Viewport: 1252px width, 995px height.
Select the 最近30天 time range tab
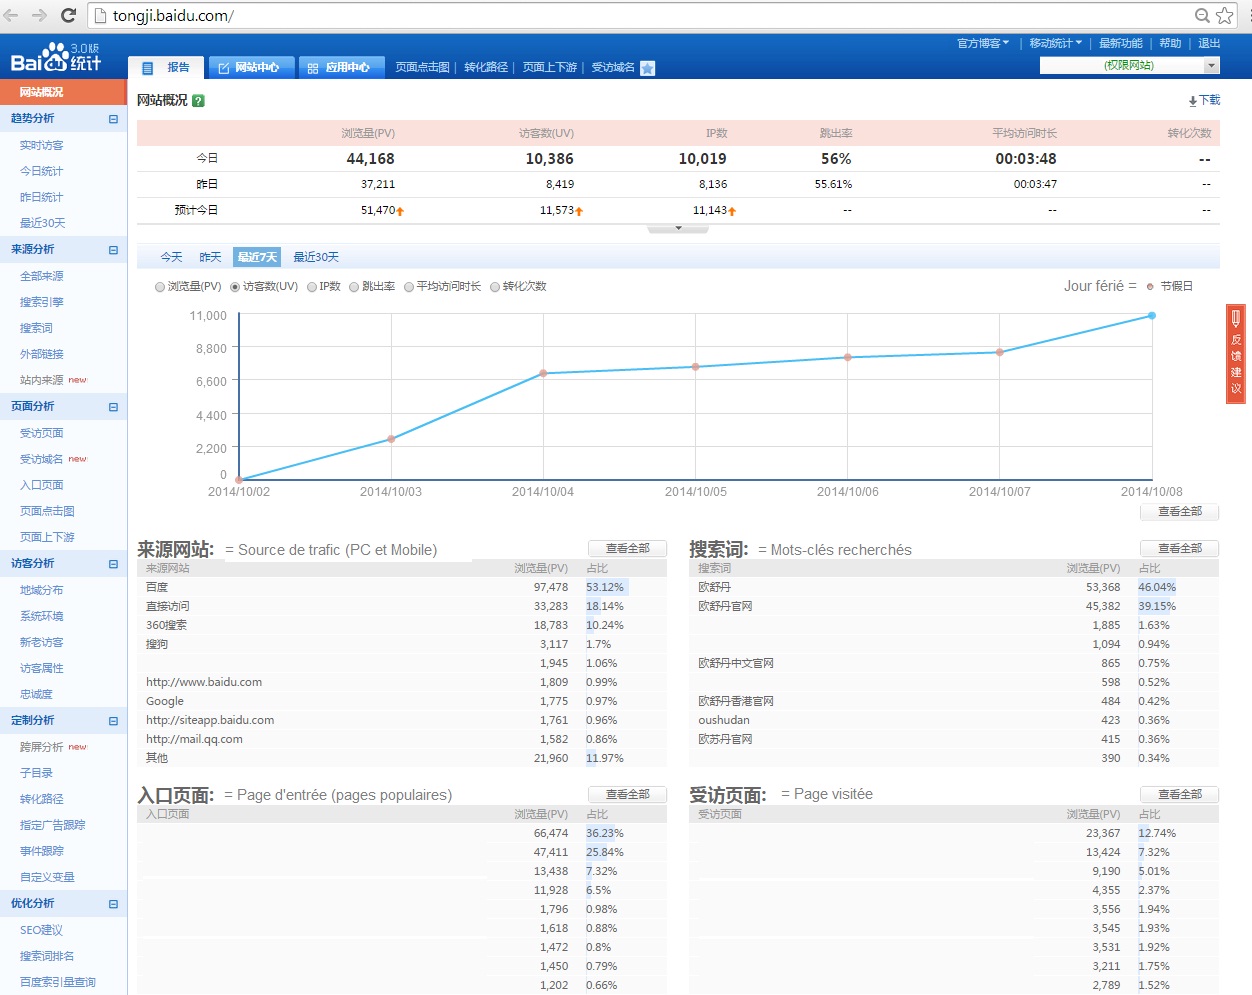point(316,257)
